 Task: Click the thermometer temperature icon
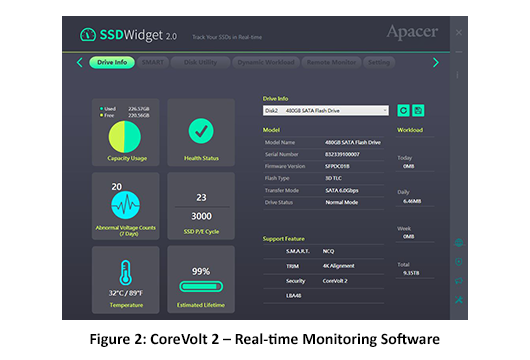click(x=125, y=273)
